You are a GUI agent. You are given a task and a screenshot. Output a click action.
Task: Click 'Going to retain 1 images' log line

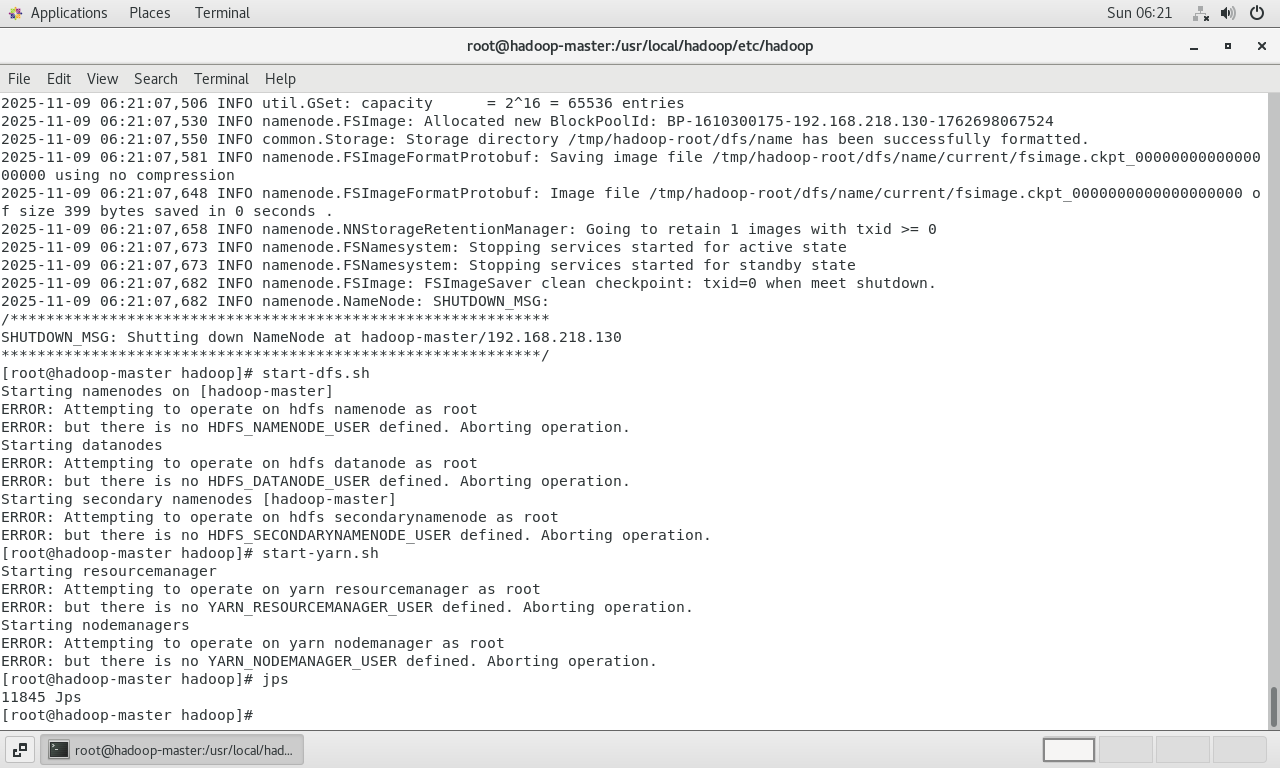(x=469, y=229)
